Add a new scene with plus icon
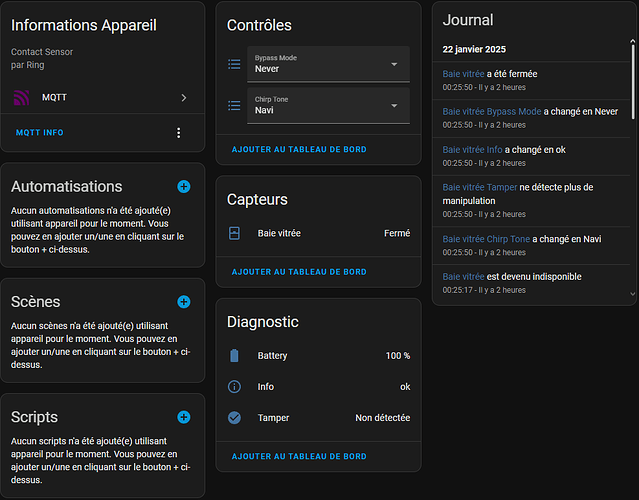This screenshot has width=639, height=500. [x=184, y=302]
